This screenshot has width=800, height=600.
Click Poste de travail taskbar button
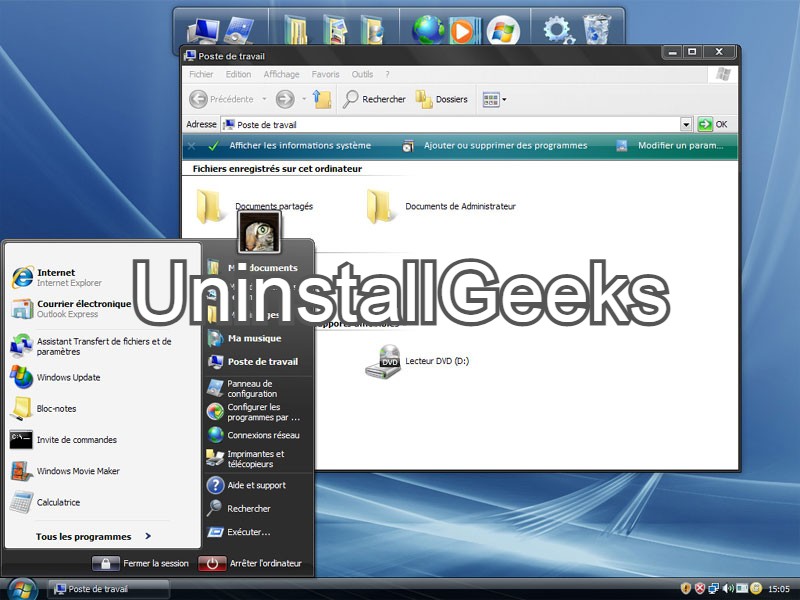(108, 589)
